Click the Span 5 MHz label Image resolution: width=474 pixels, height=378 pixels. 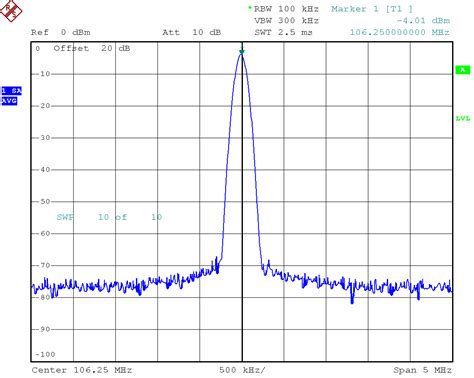[x=422, y=370]
